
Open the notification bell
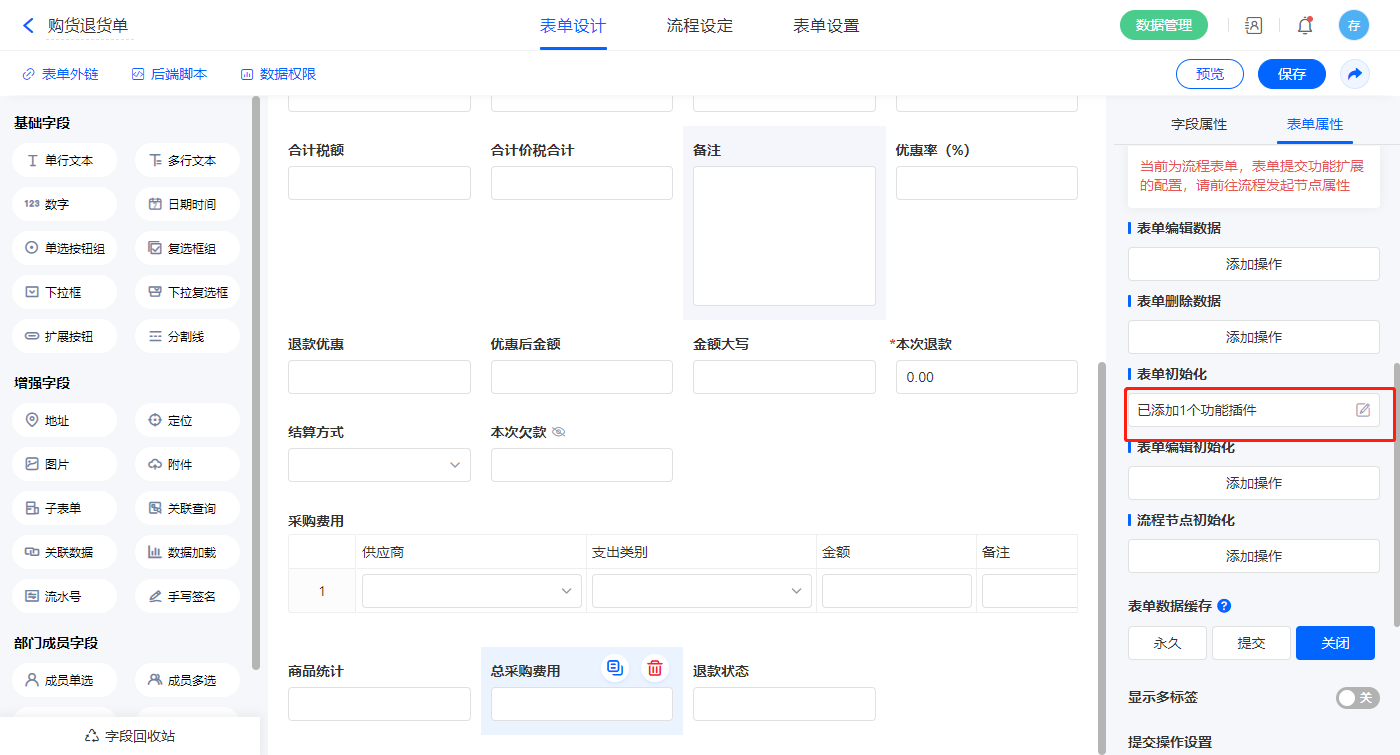1304,26
